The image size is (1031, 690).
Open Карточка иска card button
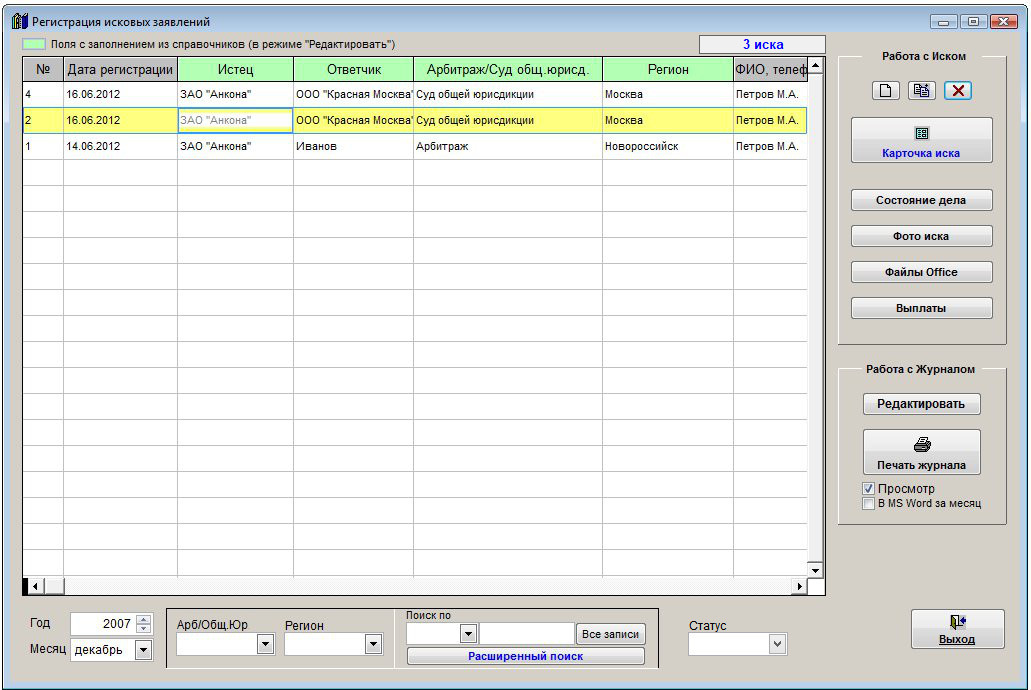point(921,141)
